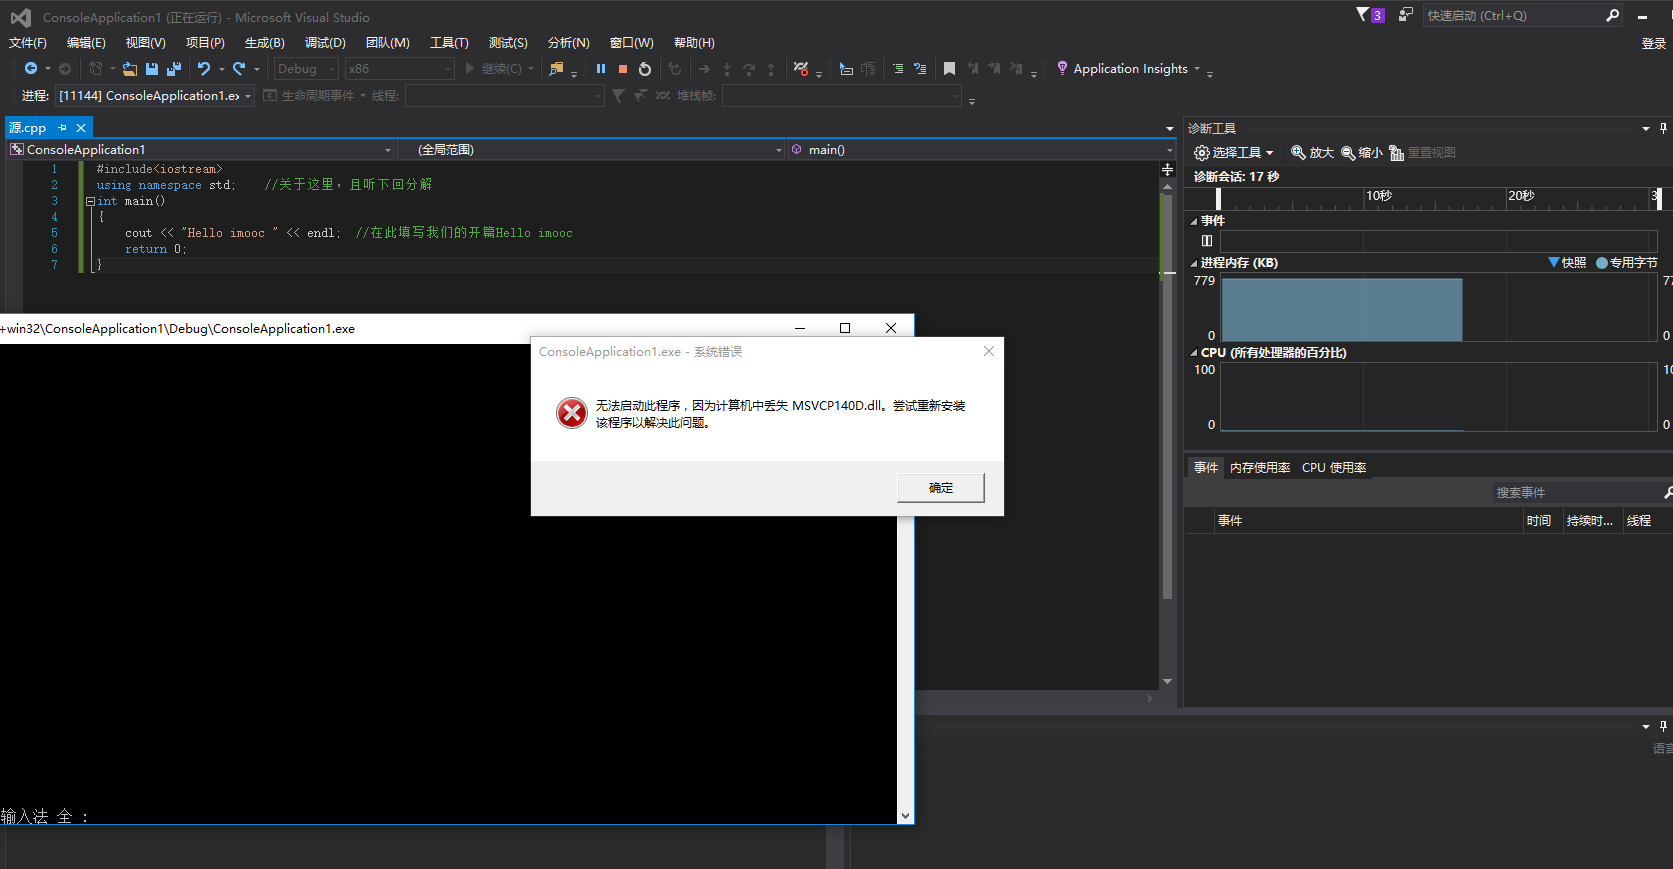Screen dimensions: 1673x869
Task: Click the error dialog's red X icon
Action: (572, 412)
